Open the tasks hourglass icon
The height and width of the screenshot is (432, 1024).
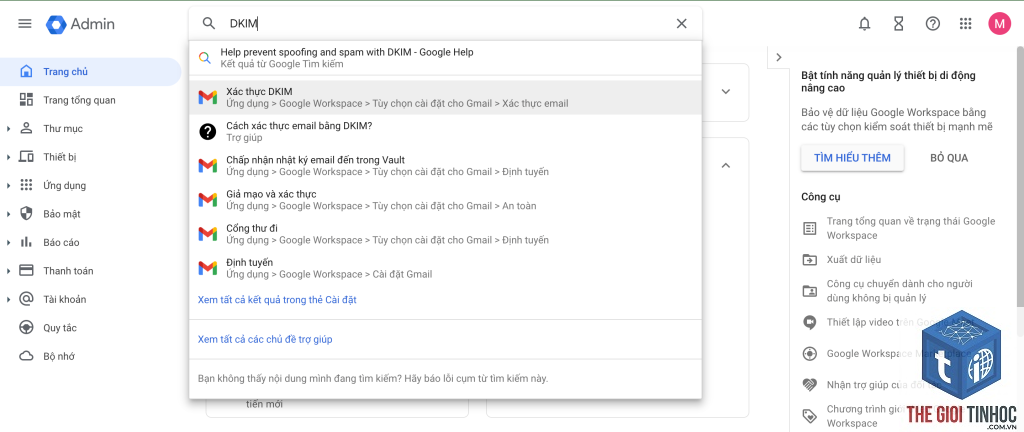pos(899,24)
